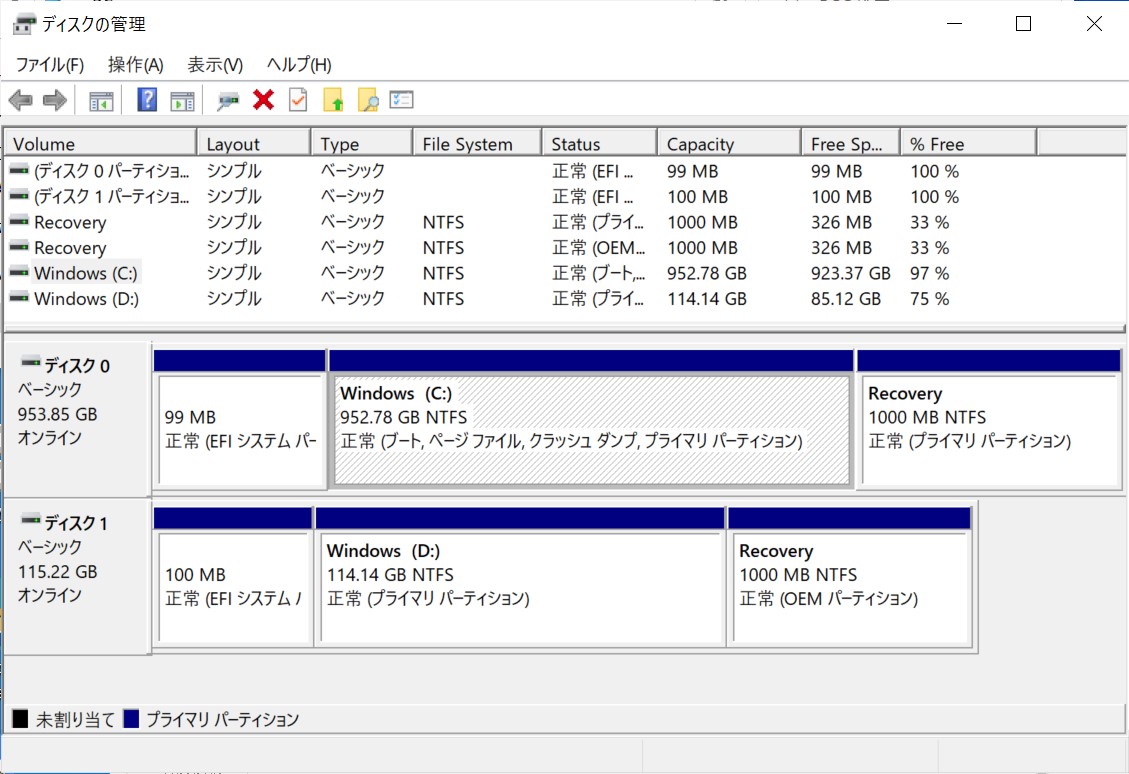Click the drive icon beside Windows (D:) row
The width and height of the screenshot is (1129, 774).
tap(19, 297)
